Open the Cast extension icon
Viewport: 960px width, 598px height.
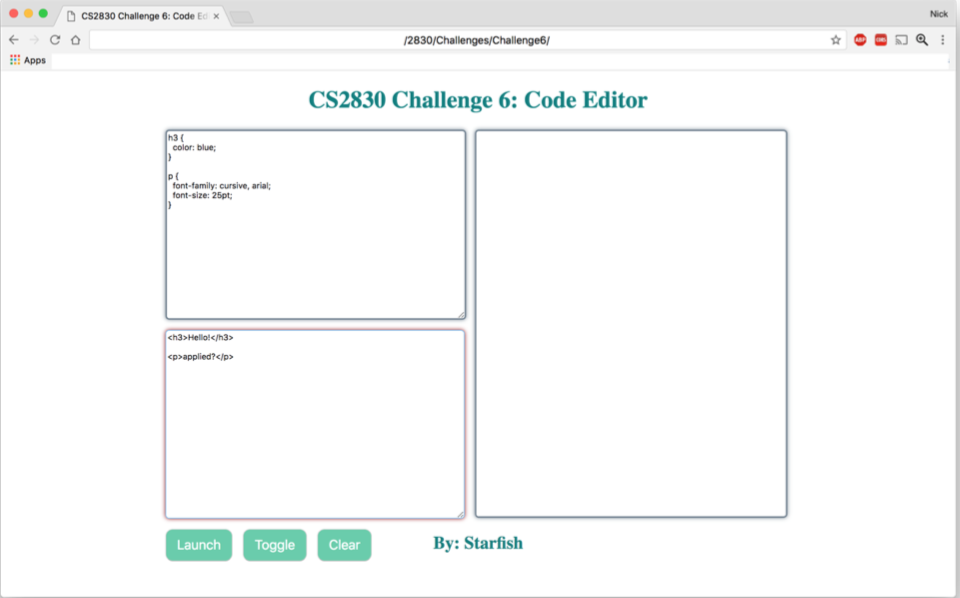[x=901, y=40]
